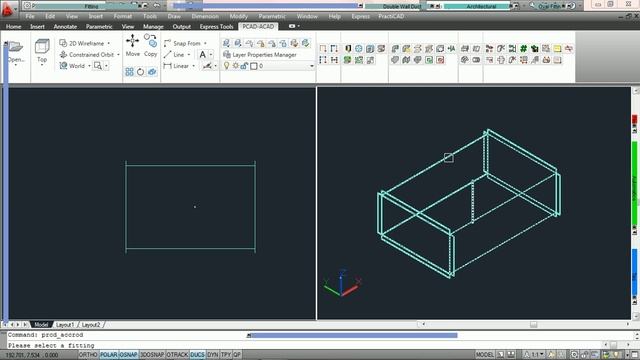Expand the 2D Wireframe dropdown arrow
Screen dimensions: 640x360
coord(109,43)
